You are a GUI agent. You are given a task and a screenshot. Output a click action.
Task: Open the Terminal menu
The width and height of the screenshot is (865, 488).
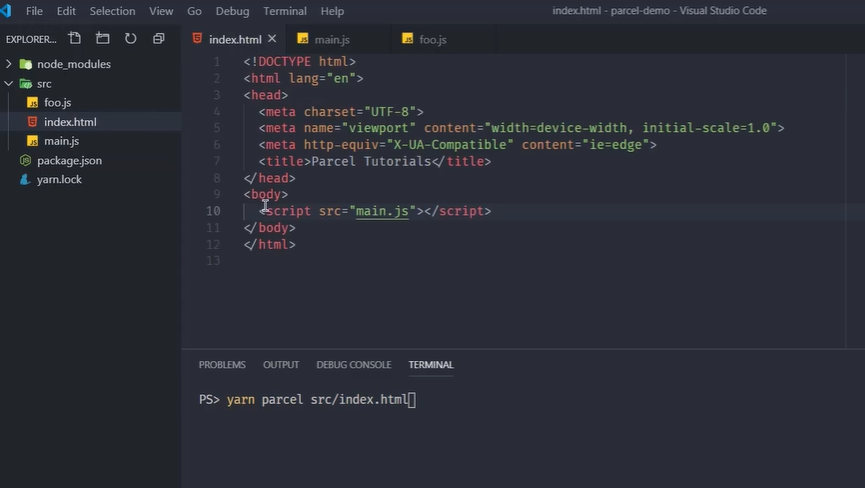285,11
